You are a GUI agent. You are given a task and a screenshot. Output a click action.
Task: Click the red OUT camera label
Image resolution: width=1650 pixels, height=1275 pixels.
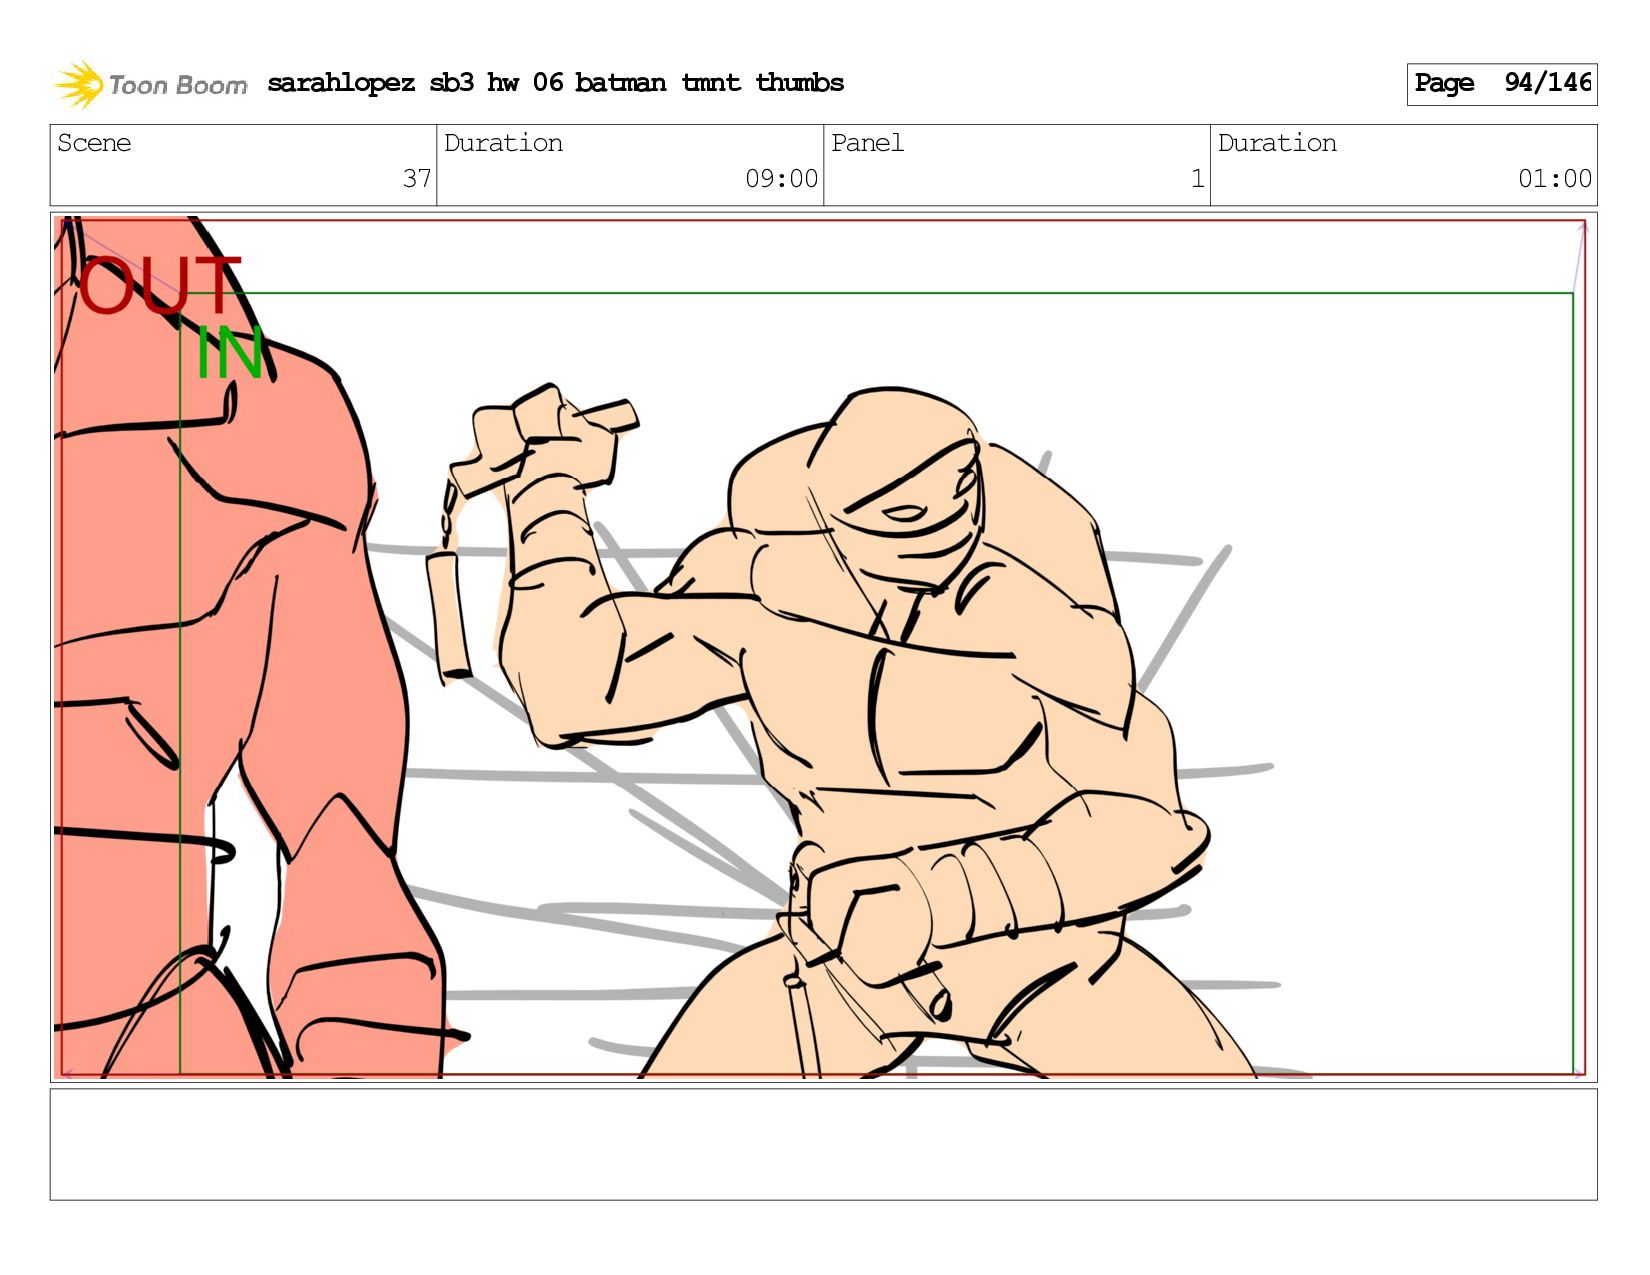pyautogui.click(x=160, y=285)
